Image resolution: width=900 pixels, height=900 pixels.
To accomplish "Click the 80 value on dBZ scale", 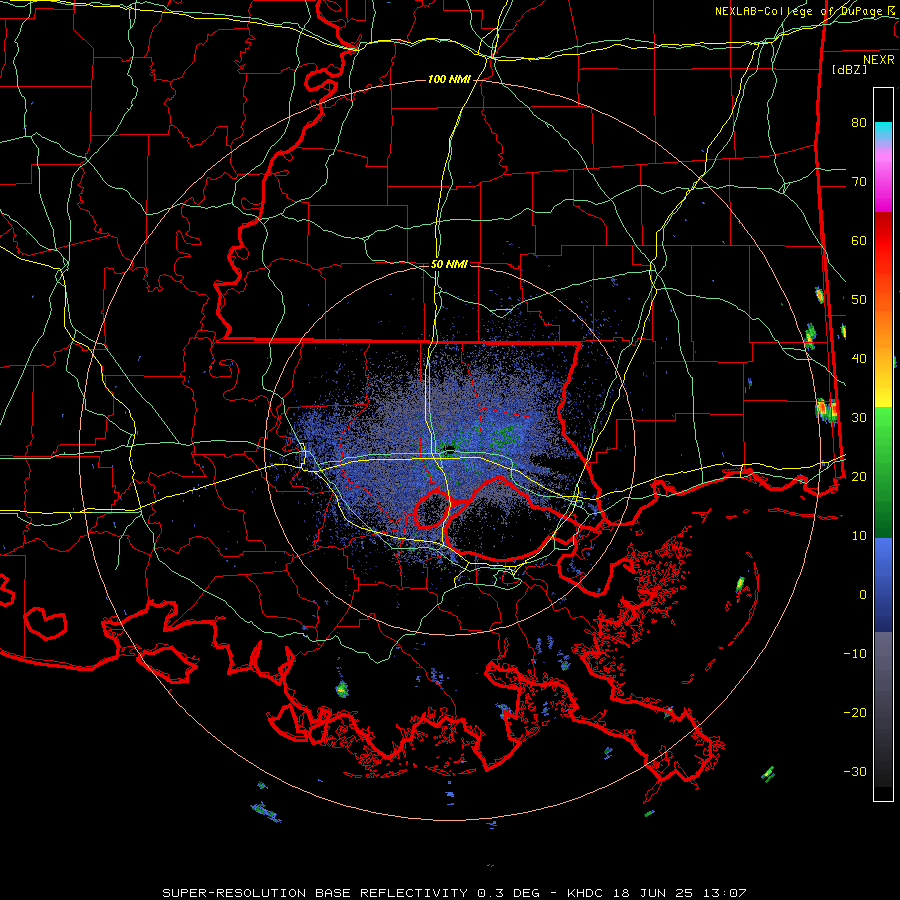I will [859, 122].
